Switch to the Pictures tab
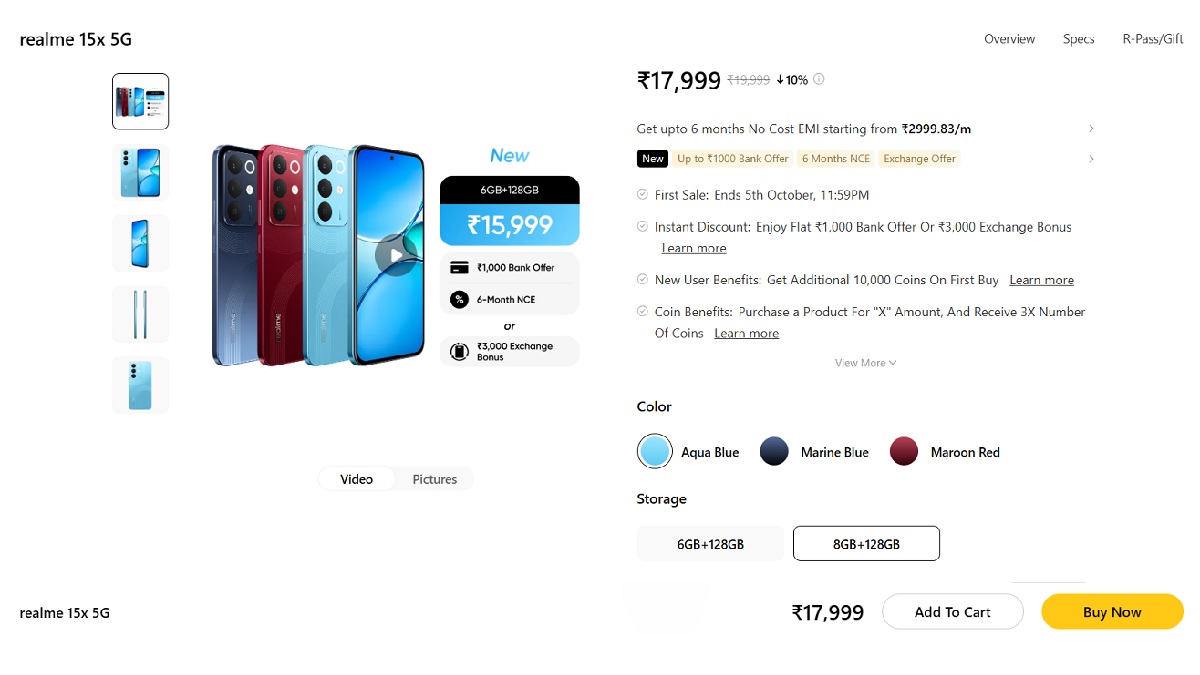The height and width of the screenshot is (675, 1200). coord(434,480)
